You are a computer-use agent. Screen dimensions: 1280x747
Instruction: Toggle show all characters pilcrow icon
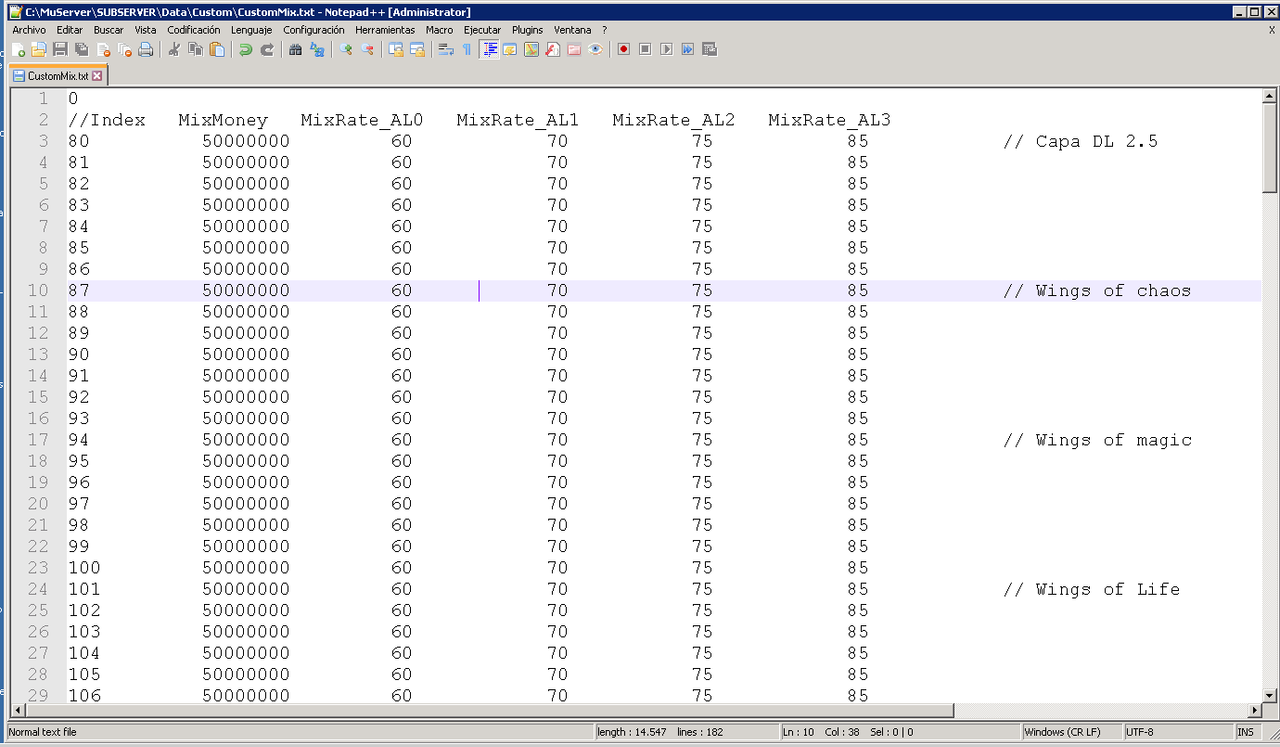[x=467, y=49]
